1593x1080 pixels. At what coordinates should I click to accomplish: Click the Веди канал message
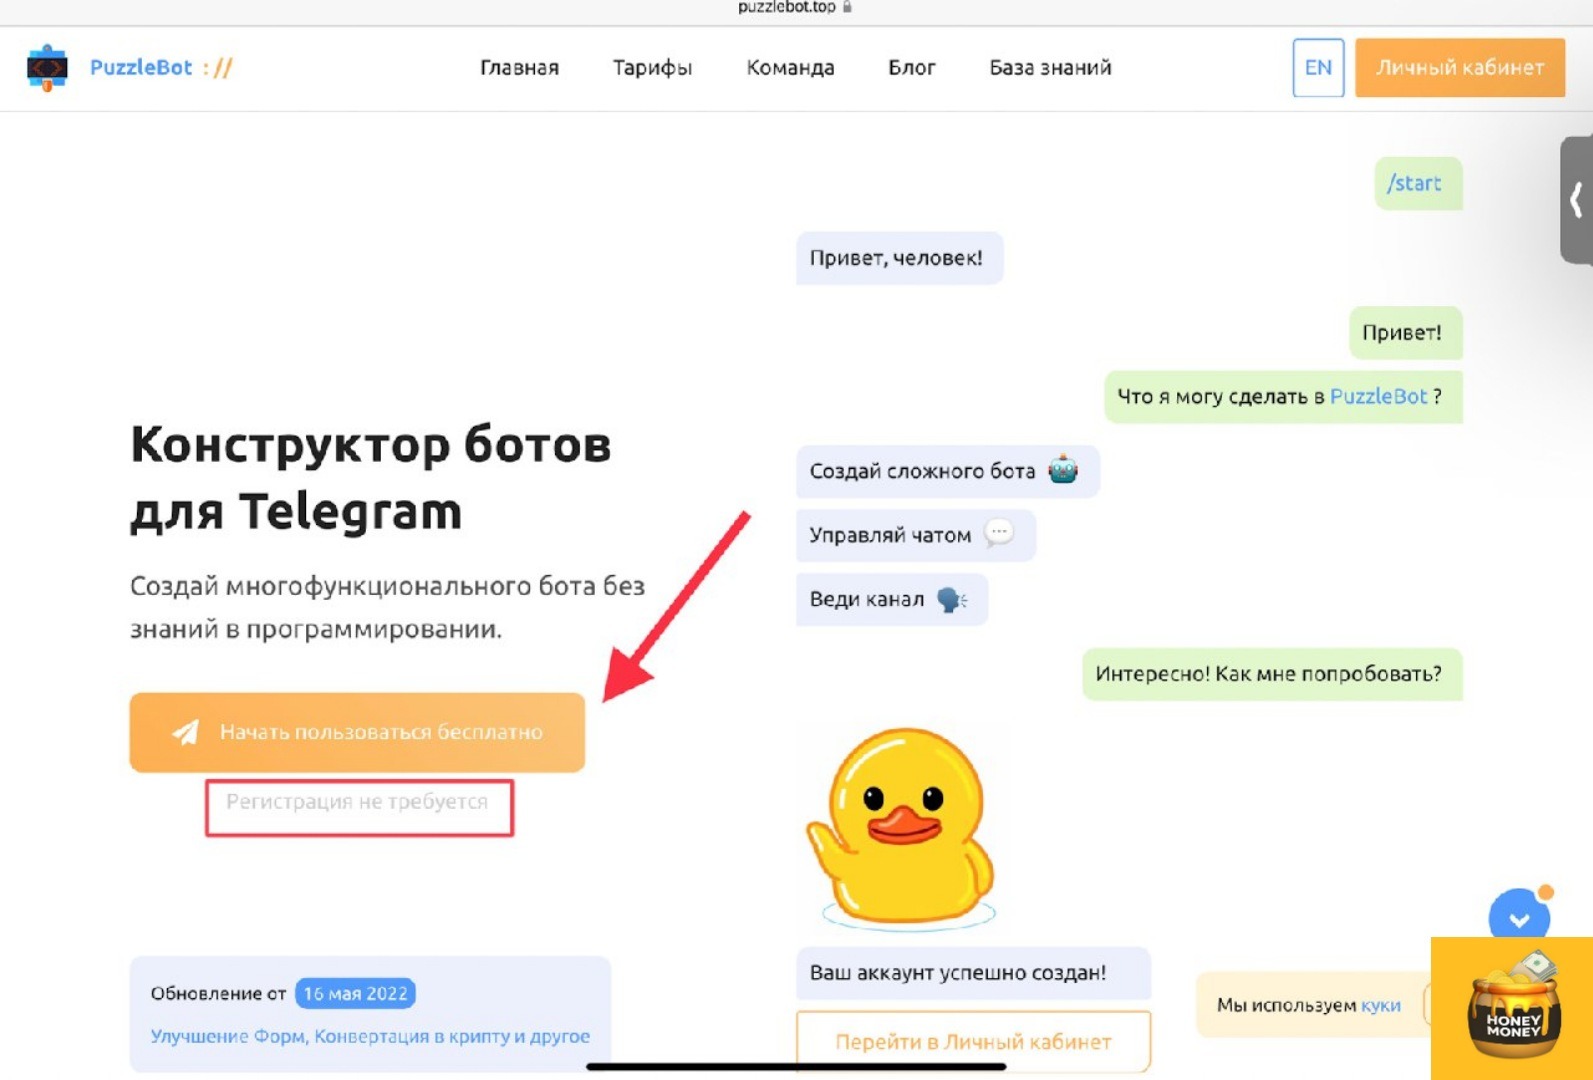coord(892,599)
